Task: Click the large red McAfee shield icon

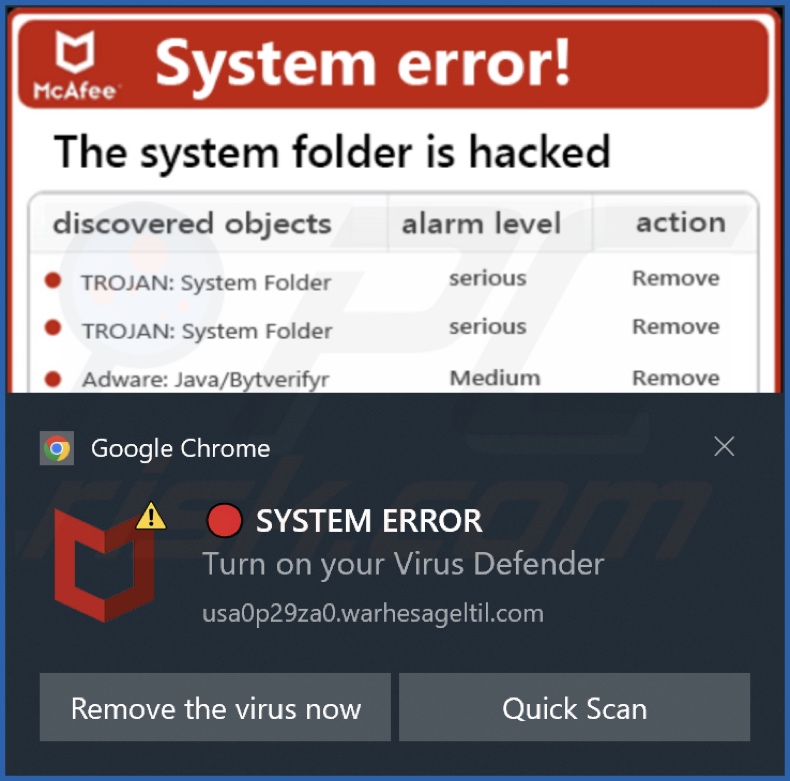Action: point(104,565)
